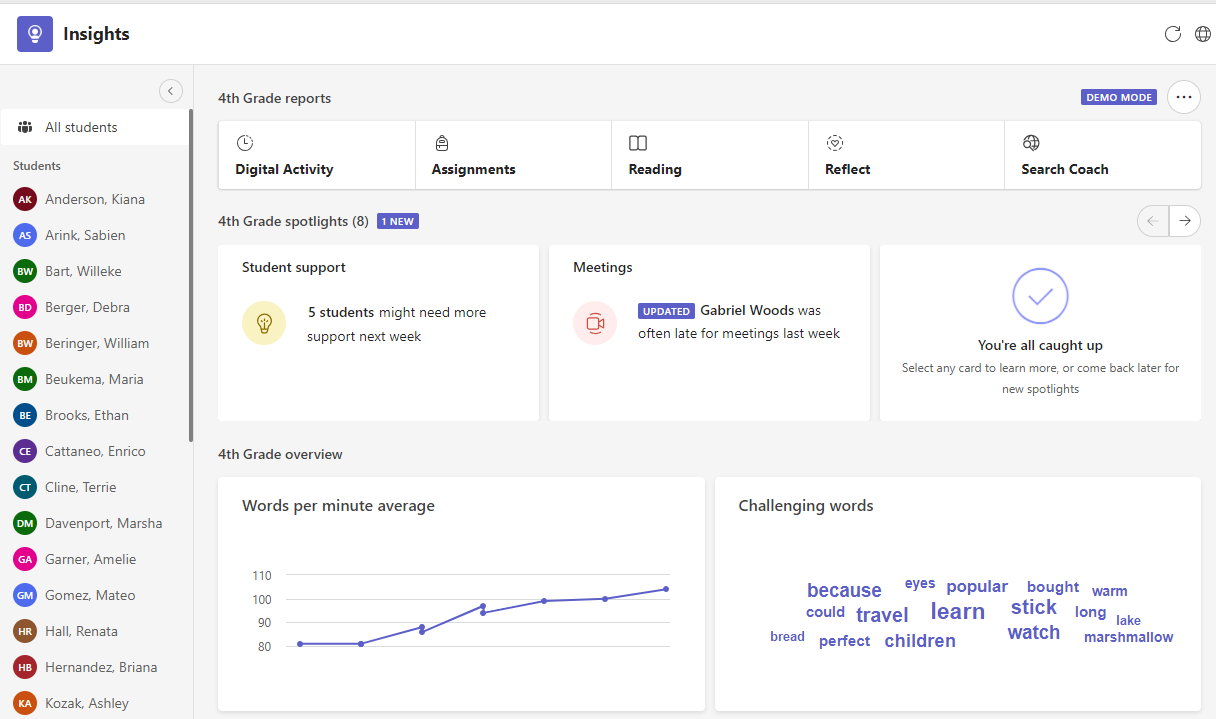1216x719 pixels.
Task: Open the Reflect report card
Action: (x=906, y=156)
